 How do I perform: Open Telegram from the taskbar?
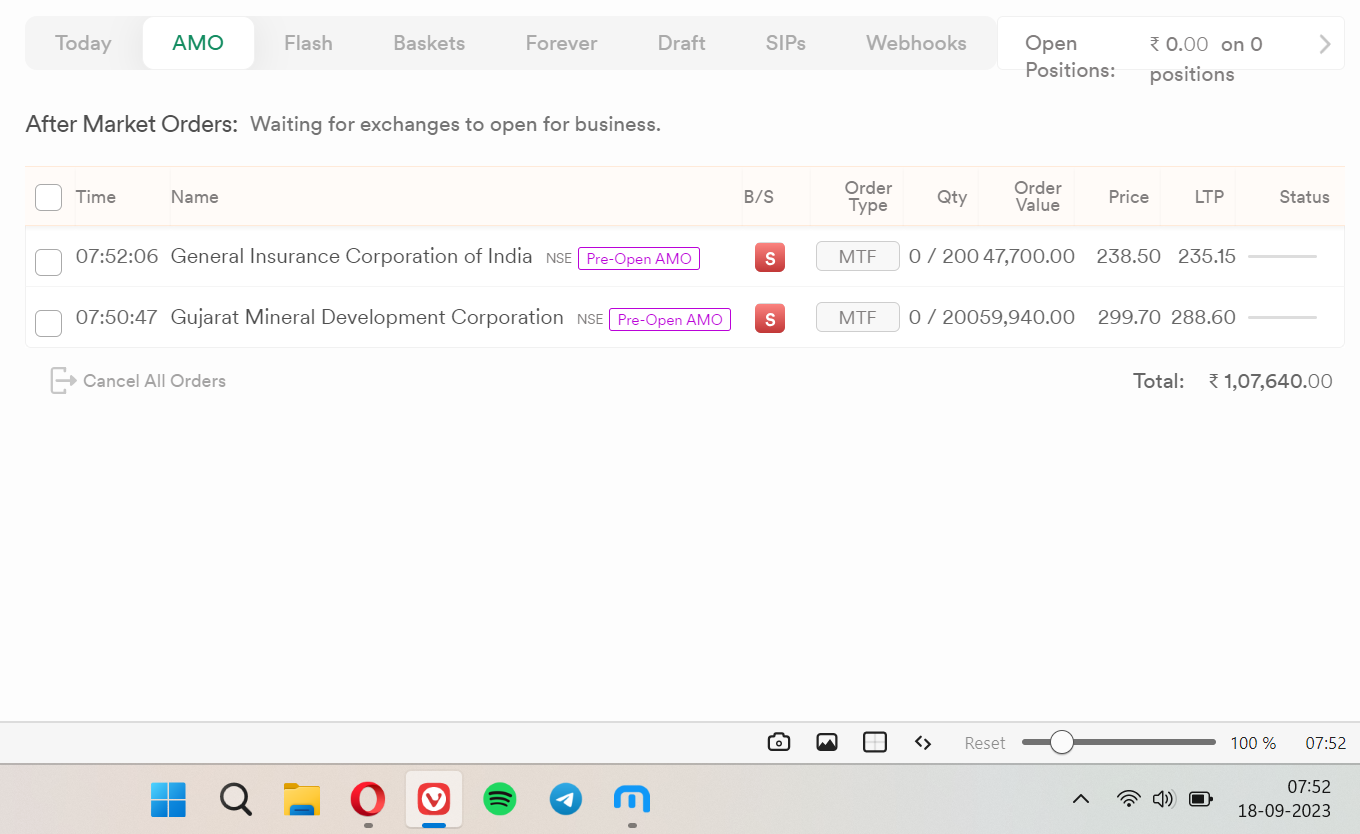click(x=566, y=799)
